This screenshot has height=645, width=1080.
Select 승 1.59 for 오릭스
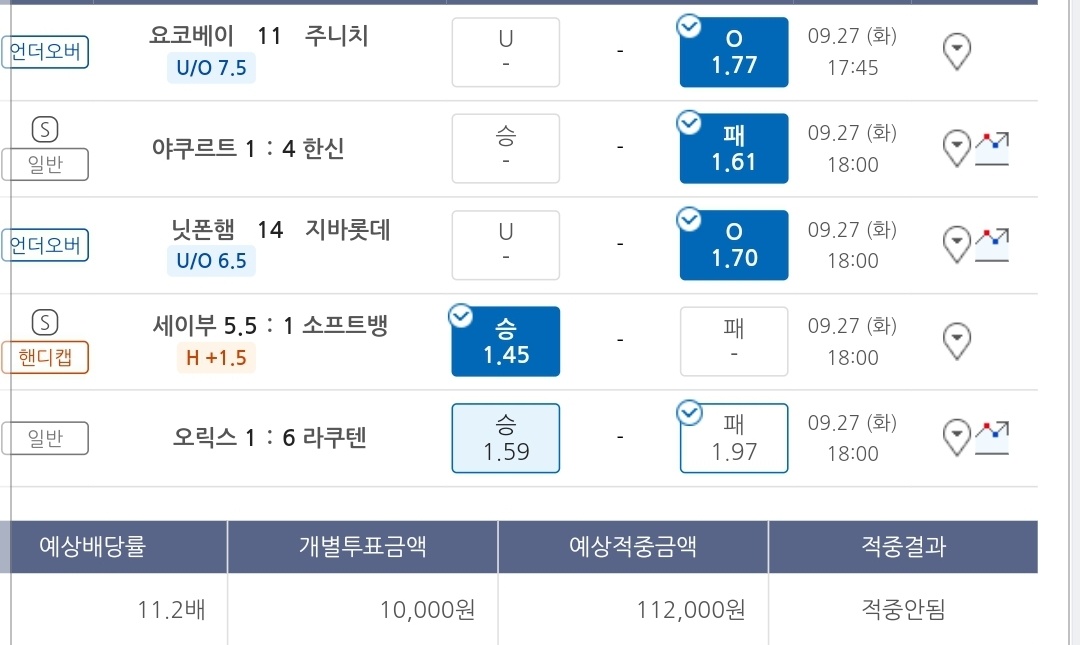[x=506, y=438]
